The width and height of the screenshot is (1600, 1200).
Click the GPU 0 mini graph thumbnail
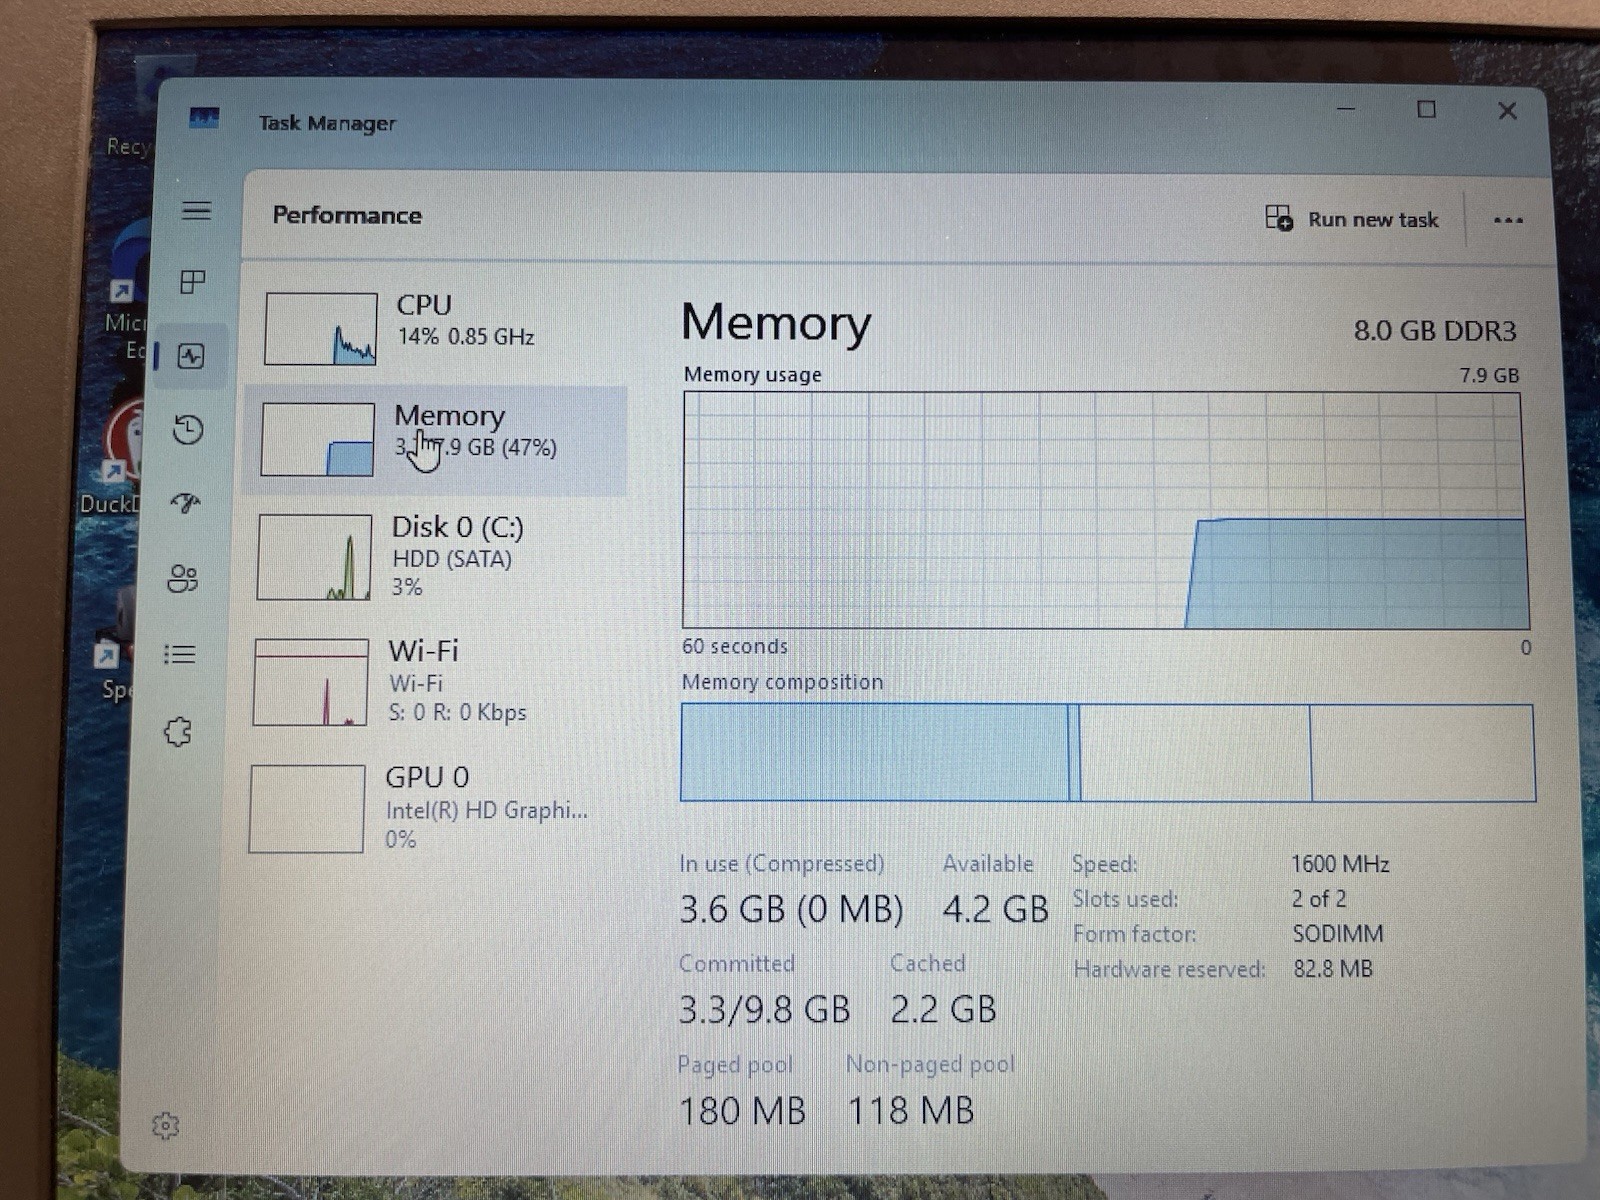(x=307, y=809)
